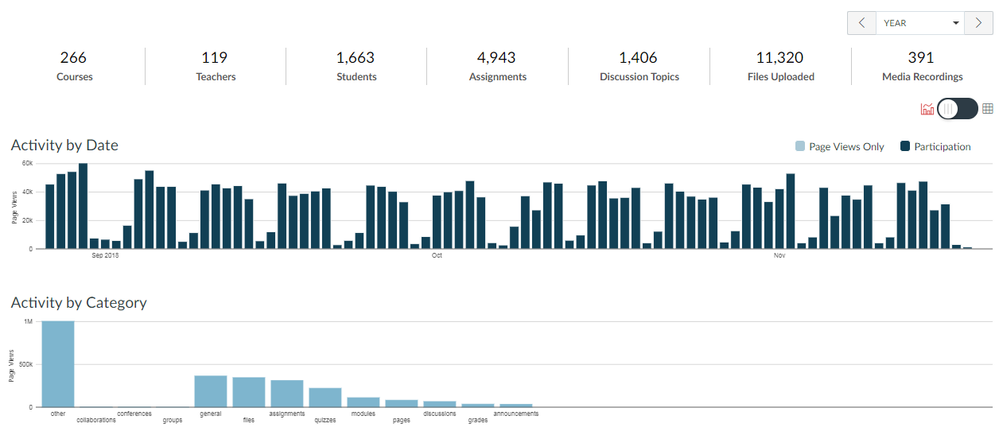999x431 pixels.
Task: Select the 11,320 Files Uploaded statistic
Action: pyautogui.click(x=779, y=66)
